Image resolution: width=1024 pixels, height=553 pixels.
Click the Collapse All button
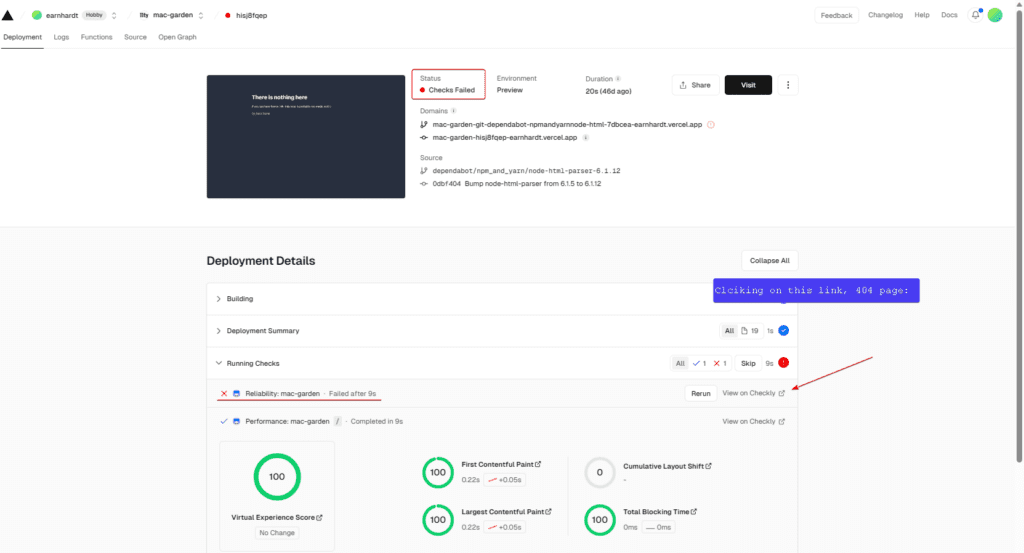[x=769, y=261]
